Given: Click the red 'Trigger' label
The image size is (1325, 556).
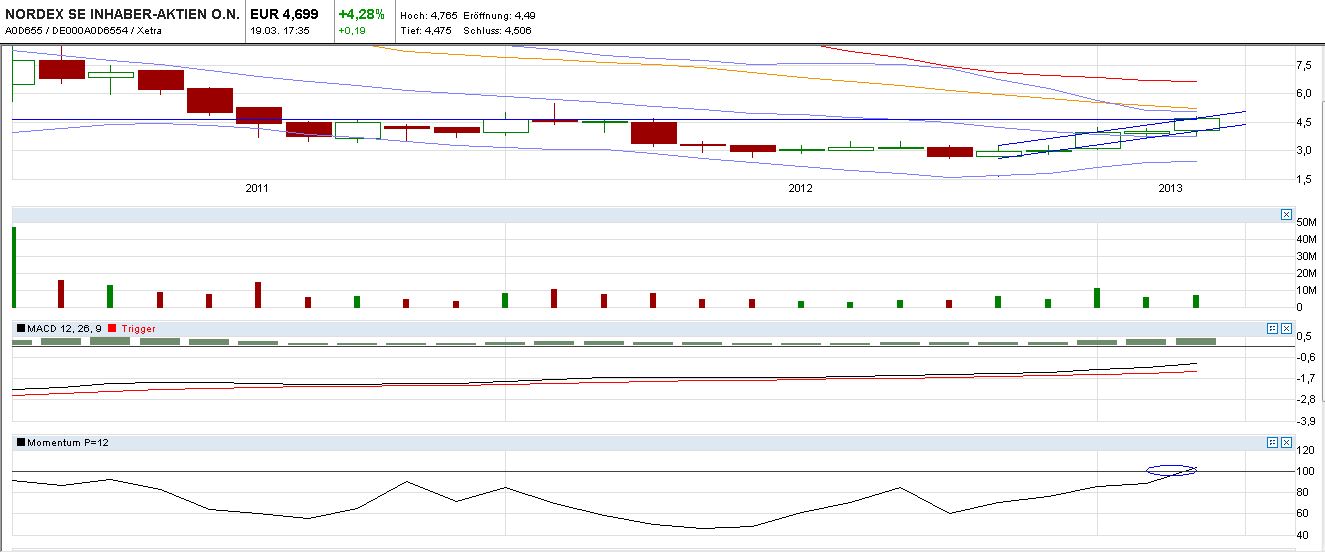Looking at the screenshot, I should 138,328.
